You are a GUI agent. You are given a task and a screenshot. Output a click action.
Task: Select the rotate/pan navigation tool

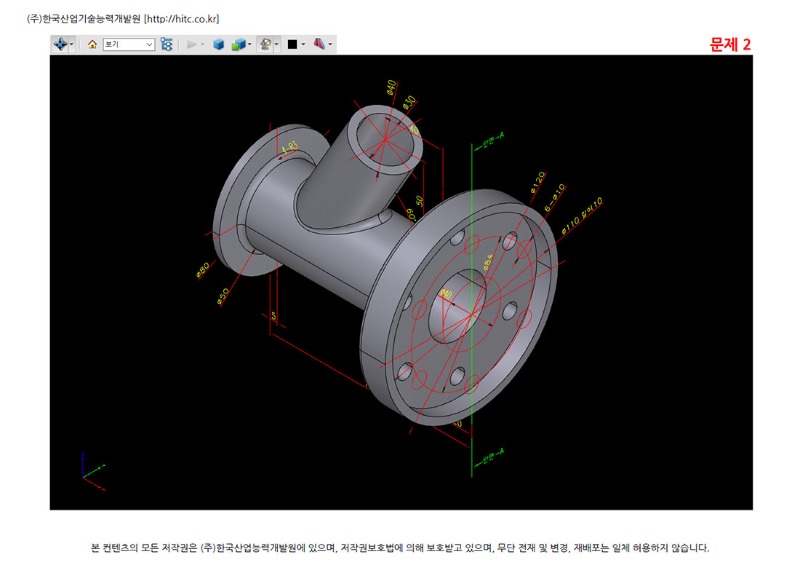click(60, 44)
